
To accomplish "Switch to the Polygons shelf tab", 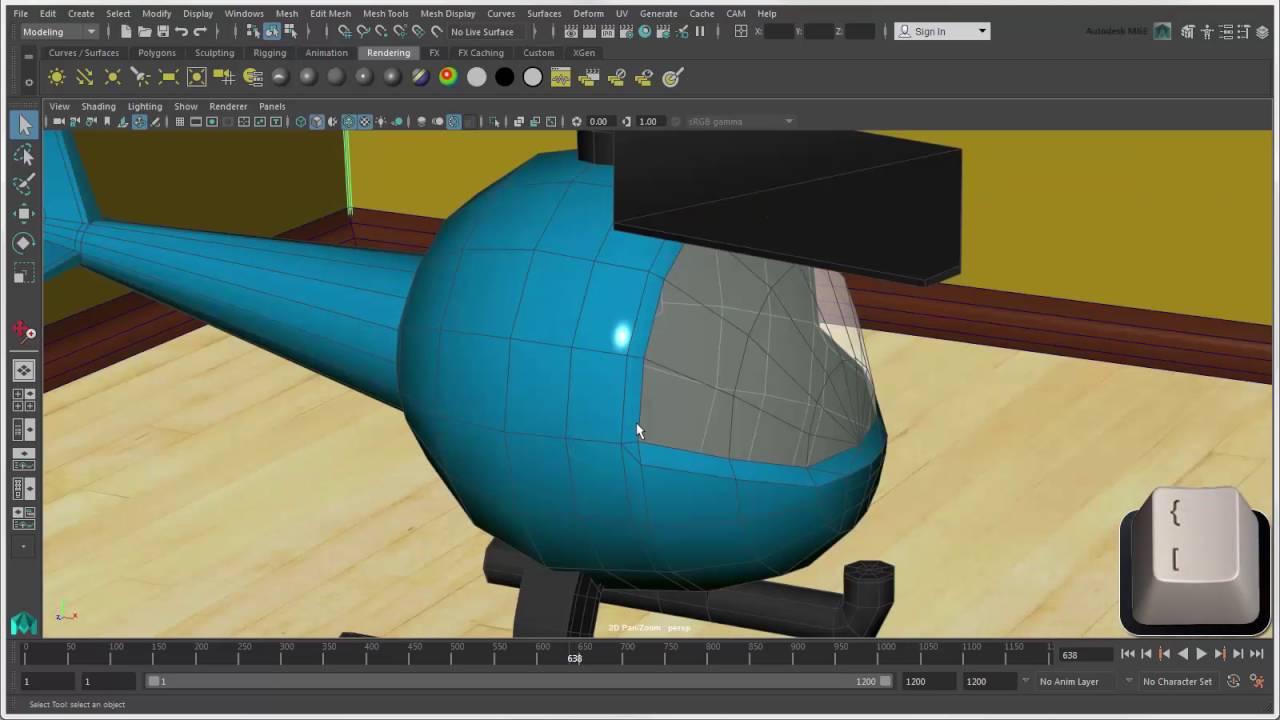I will pyautogui.click(x=157, y=53).
